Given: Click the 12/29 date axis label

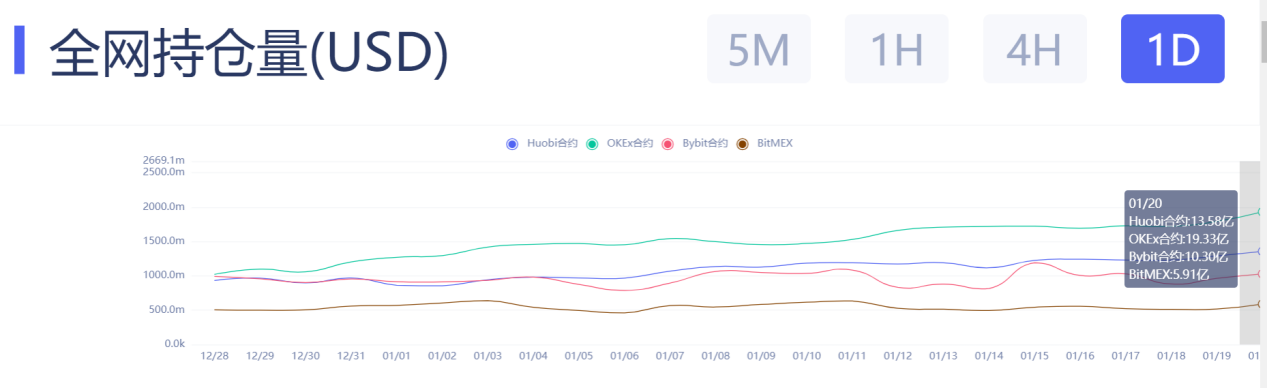Looking at the screenshot, I should click(x=260, y=356).
